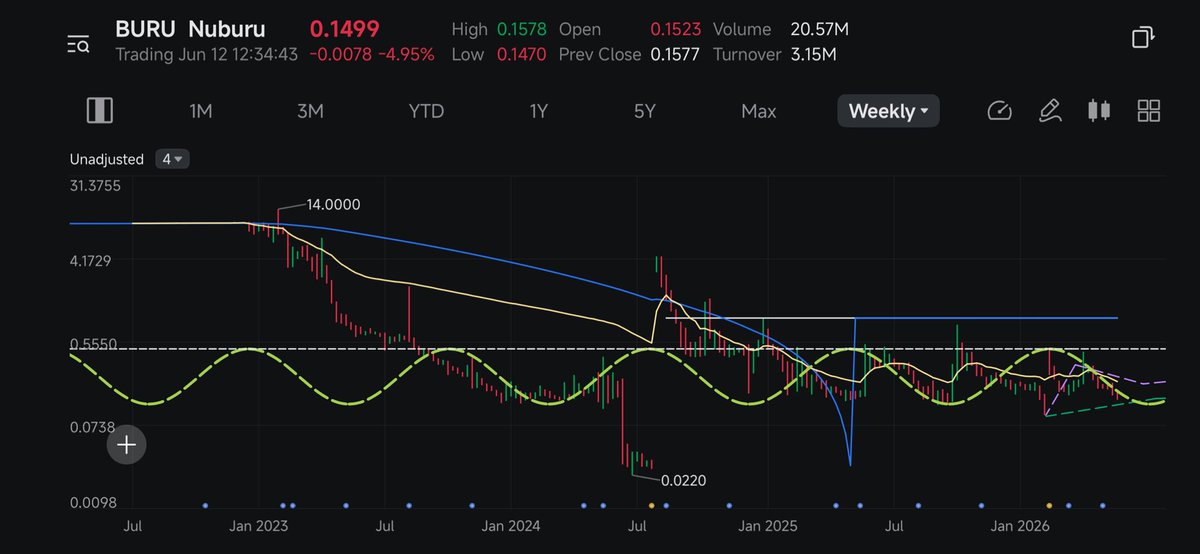Tap the Trading Jun 12 12:34:43 status
The height and width of the screenshot is (554, 1200).
(206, 54)
